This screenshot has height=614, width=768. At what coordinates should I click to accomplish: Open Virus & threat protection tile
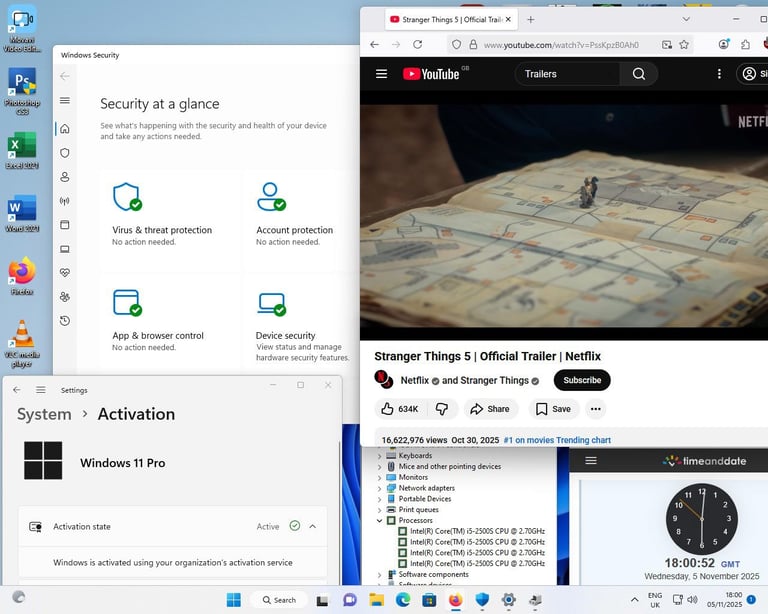[168, 219]
